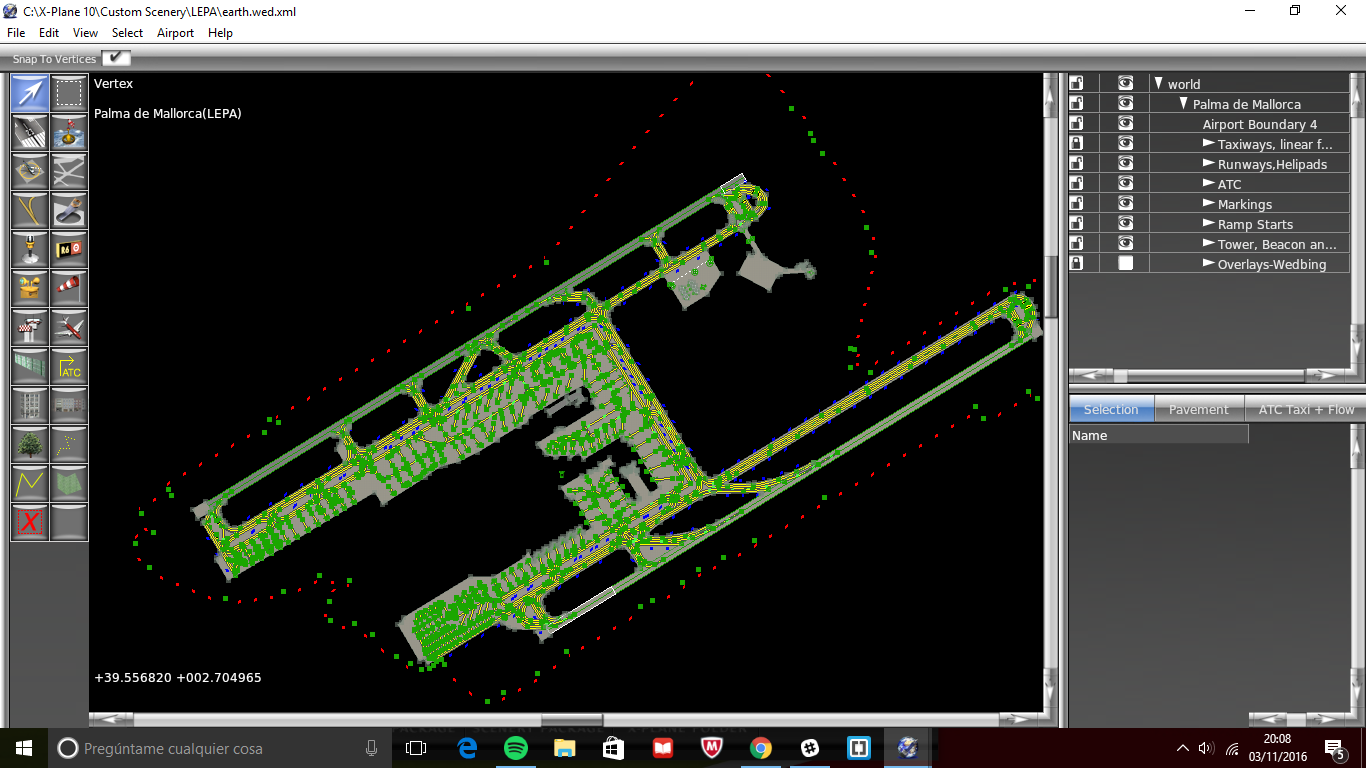
Task: Pick the red X Exclusion Zone tool
Action: pyautogui.click(x=30, y=523)
